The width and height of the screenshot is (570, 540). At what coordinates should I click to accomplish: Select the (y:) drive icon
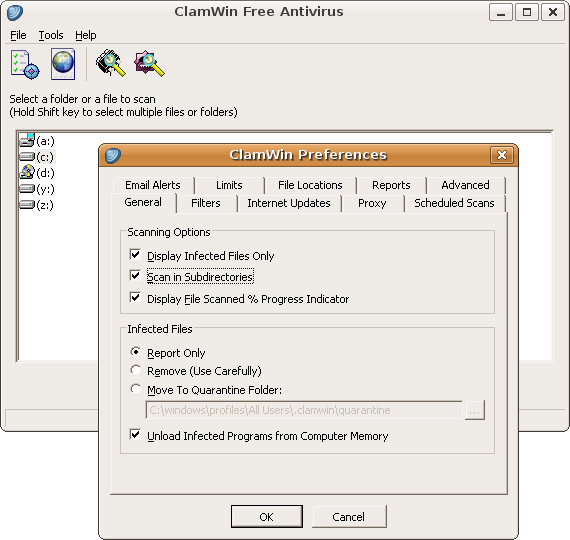(x=27, y=188)
